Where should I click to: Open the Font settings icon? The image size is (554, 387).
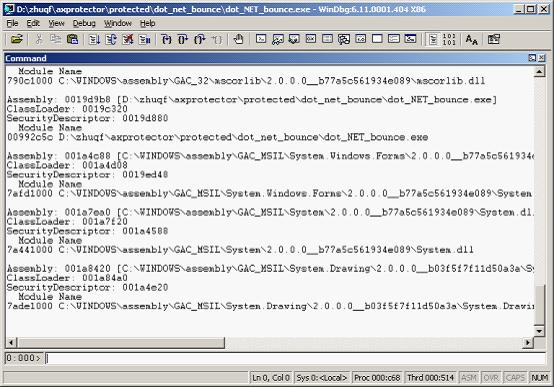(x=471, y=39)
